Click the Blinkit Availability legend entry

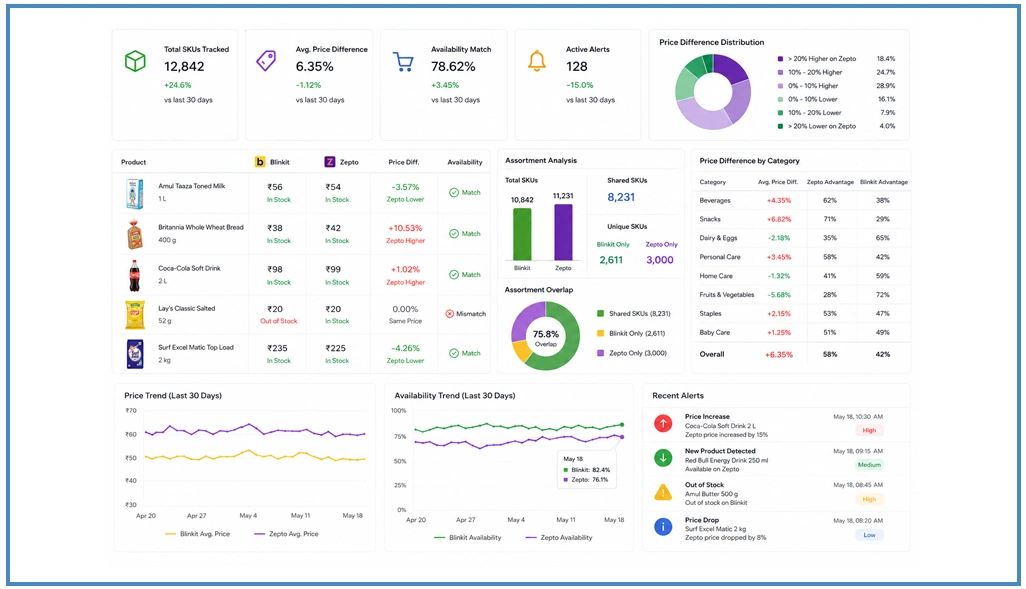tap(468, 538)
